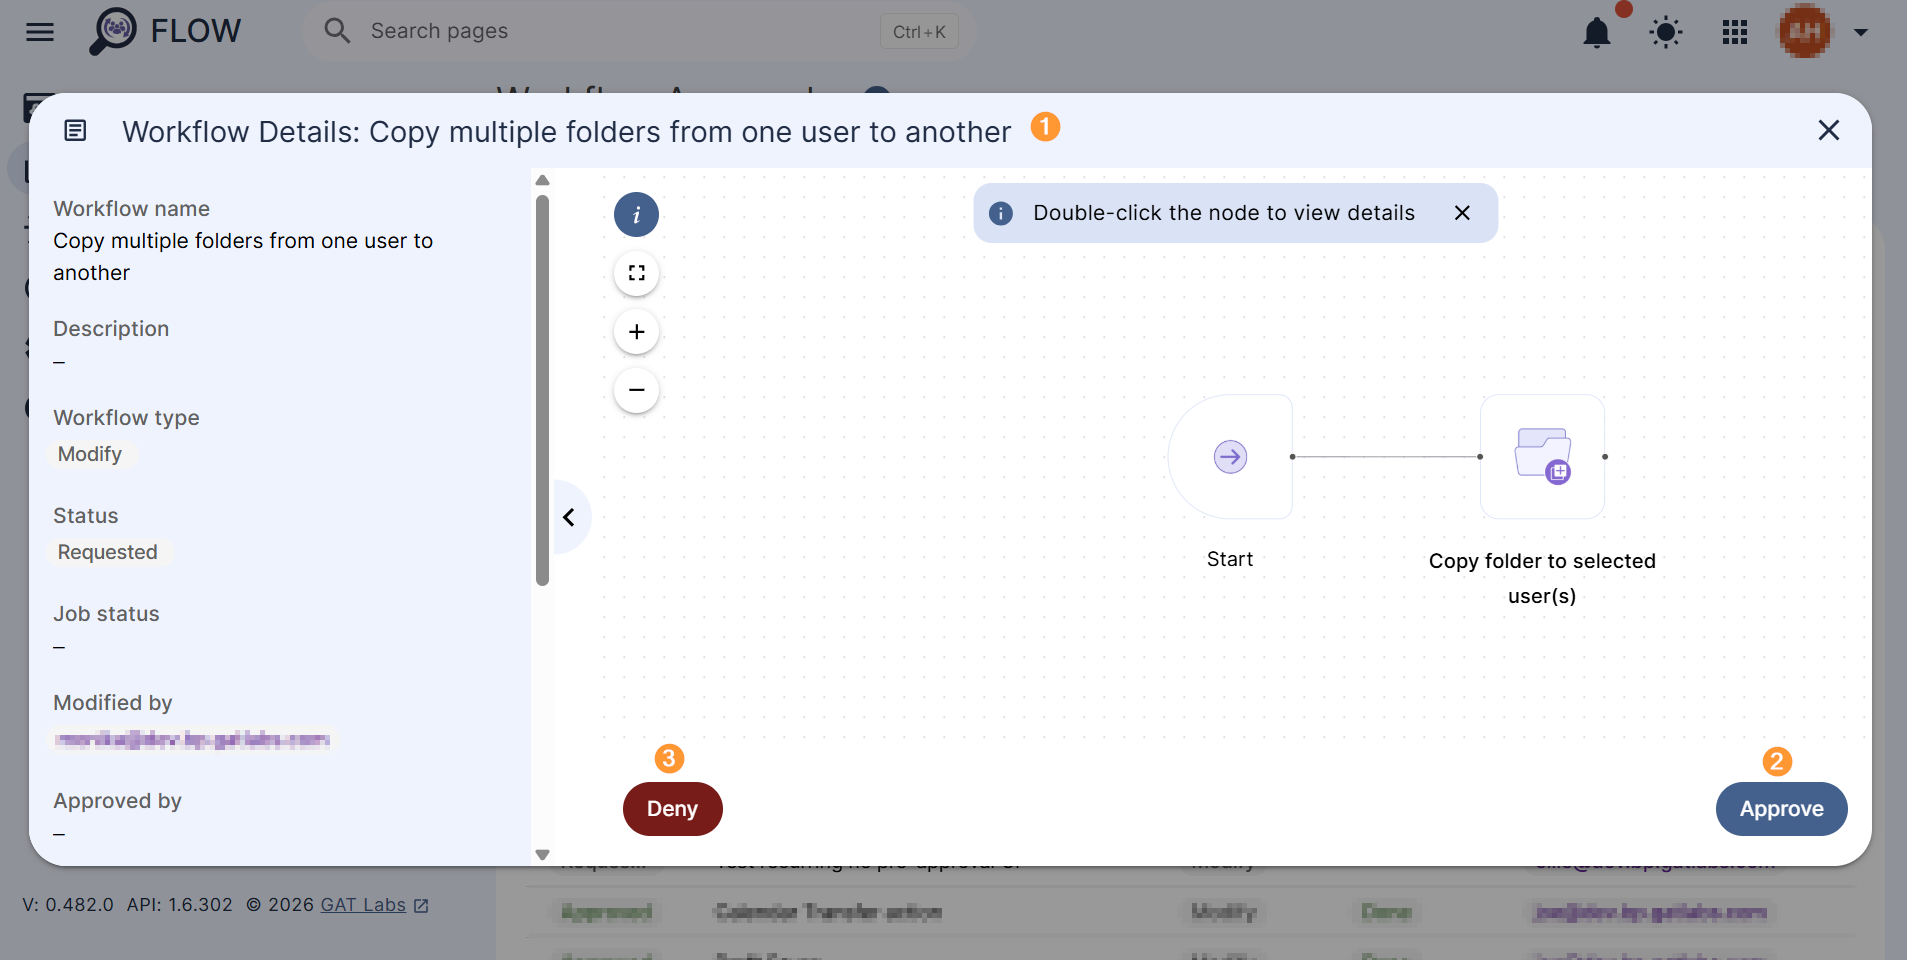Click the Start node label text

[1230, 559]
